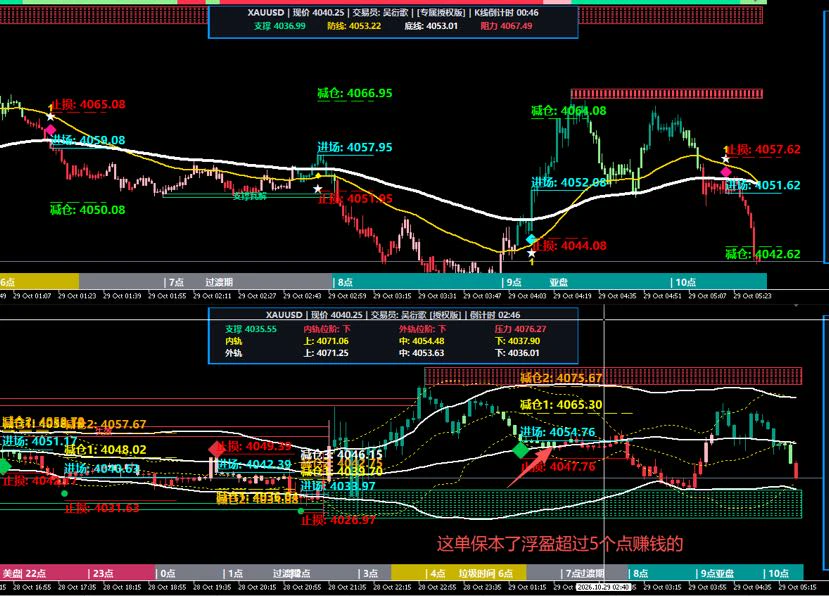829x596 pixels.
Task: Click the red annotation text 这单保本了浮盈超过5个点赚钱的
Action: click(x=560, y=544)
